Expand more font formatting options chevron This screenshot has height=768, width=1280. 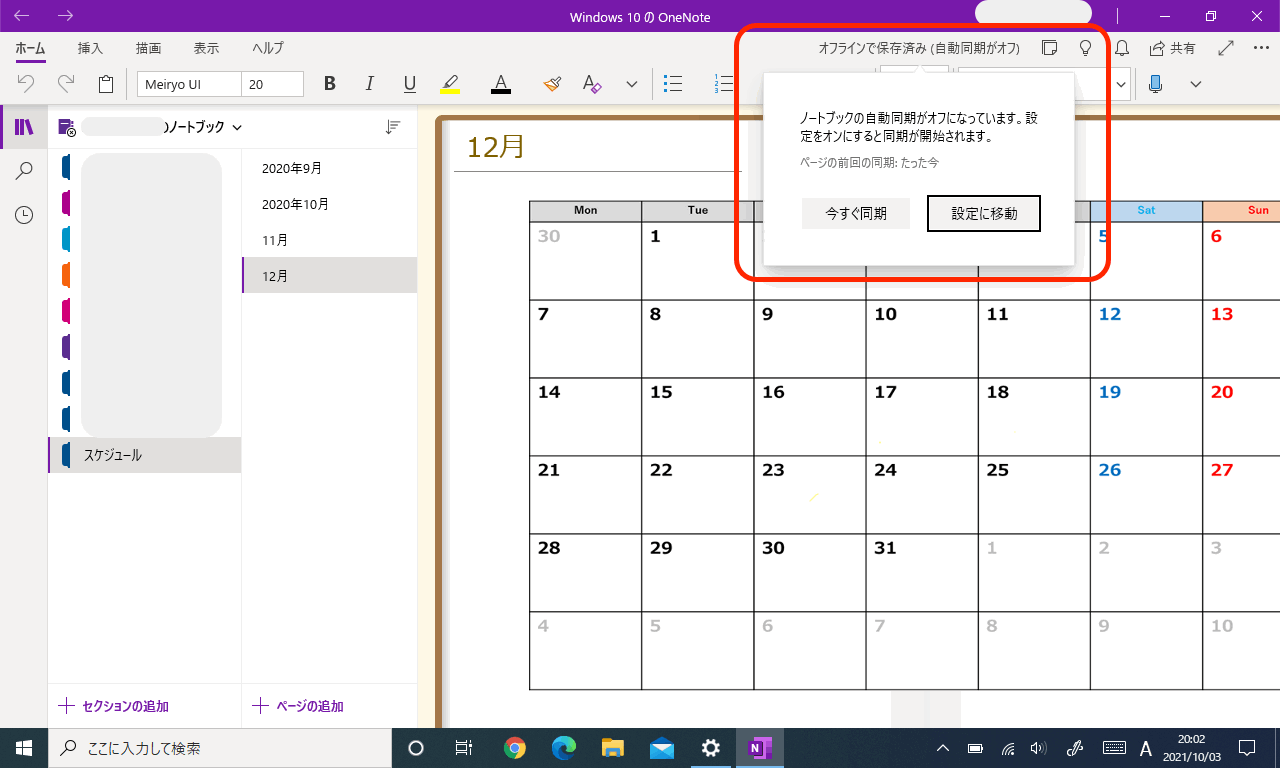pyautogui.click(x=631, y=84)
